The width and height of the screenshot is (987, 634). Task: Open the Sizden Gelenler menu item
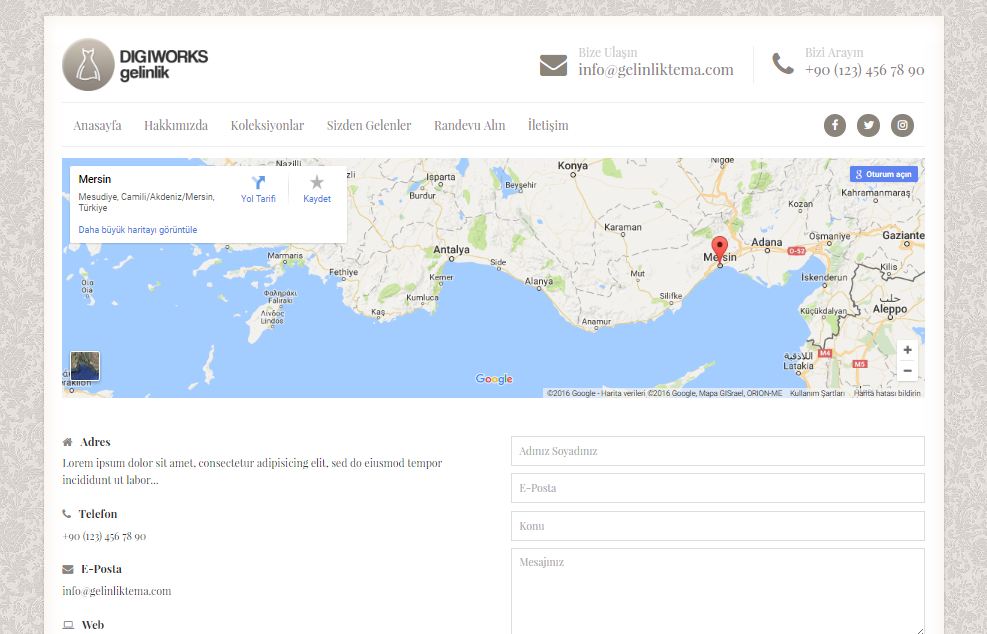(x=369, y=125)
